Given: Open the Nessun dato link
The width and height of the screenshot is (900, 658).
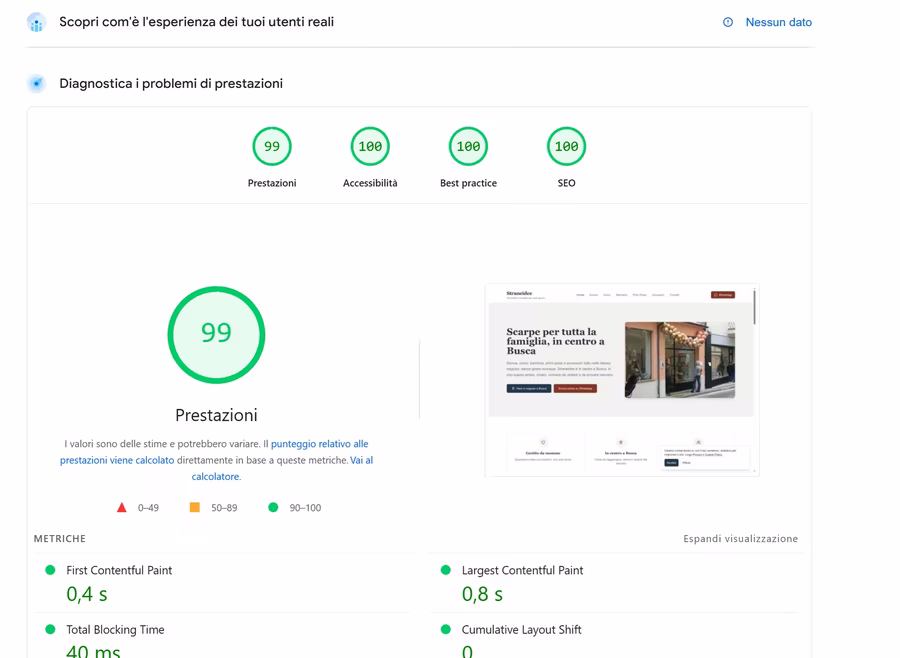Looking at the screenshot, I should point(778,22).
